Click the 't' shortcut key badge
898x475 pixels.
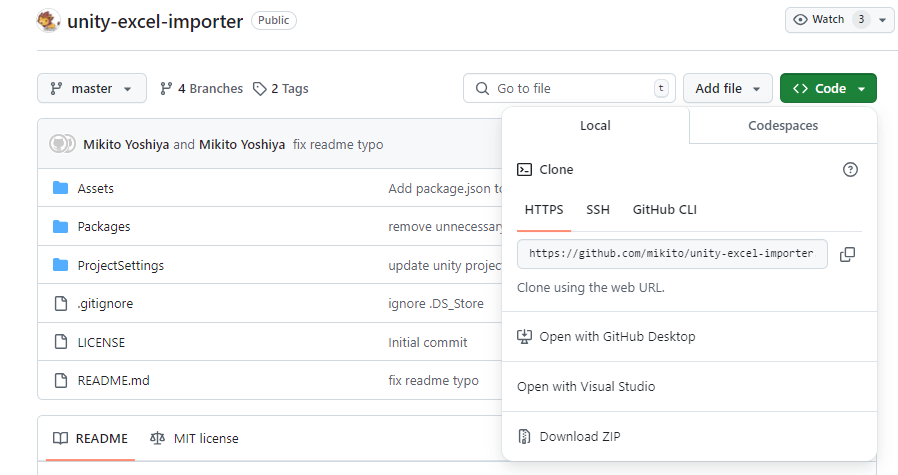[x=661, y=88]
